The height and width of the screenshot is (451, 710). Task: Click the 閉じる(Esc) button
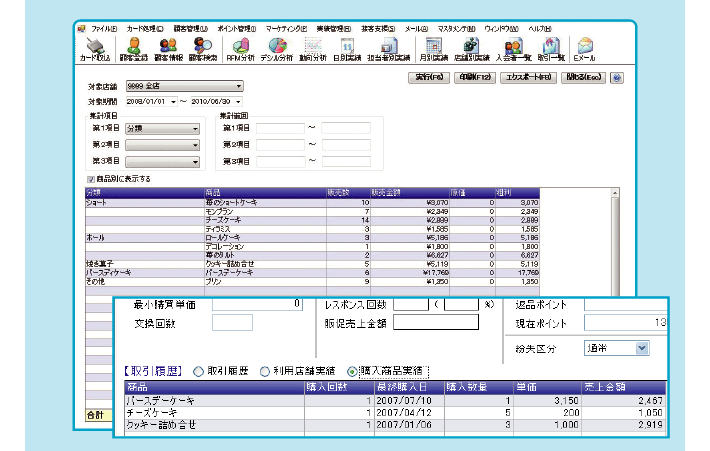[584, 77]
